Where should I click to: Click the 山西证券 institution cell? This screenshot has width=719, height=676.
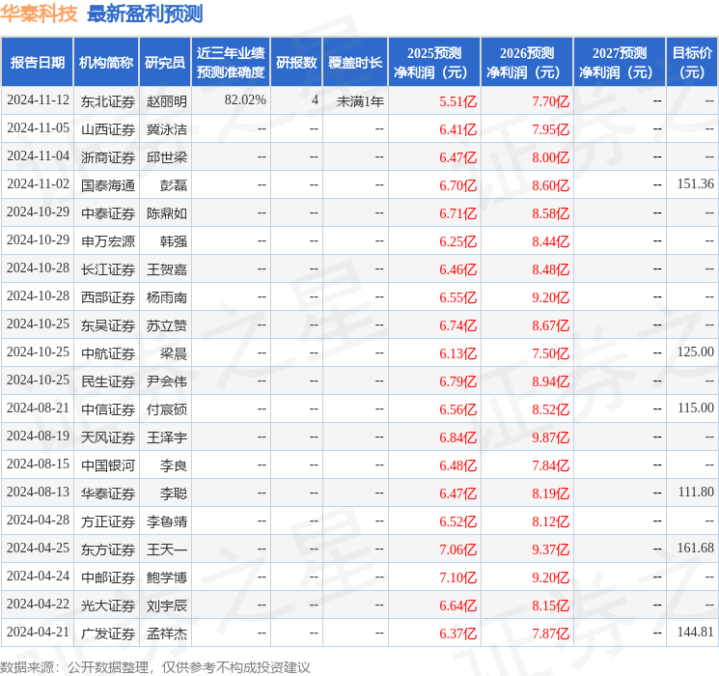click(x=108, y=129)
